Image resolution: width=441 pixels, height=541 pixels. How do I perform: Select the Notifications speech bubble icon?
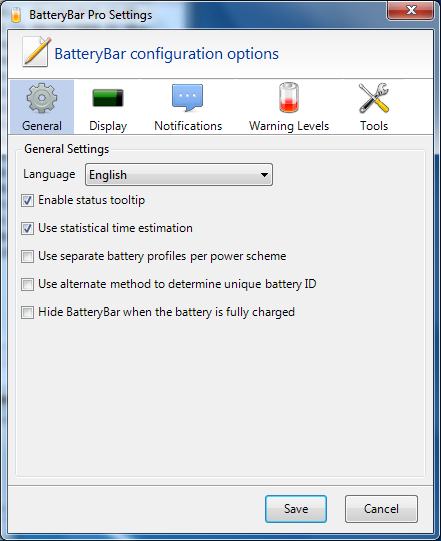point(188,98)
